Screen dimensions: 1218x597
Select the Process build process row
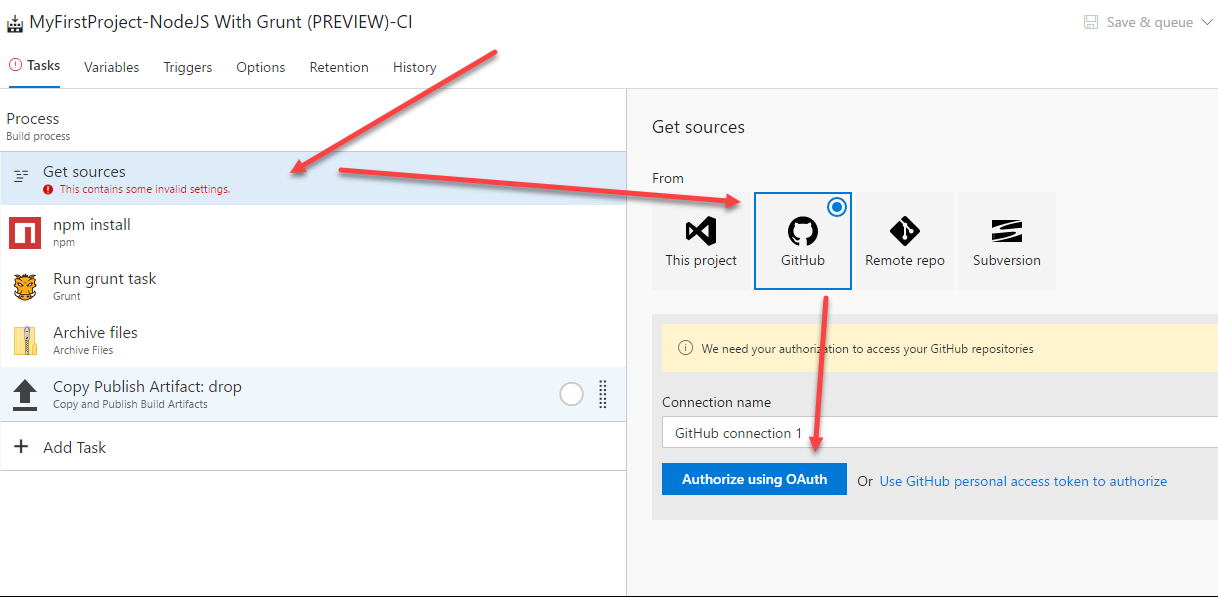313,125
